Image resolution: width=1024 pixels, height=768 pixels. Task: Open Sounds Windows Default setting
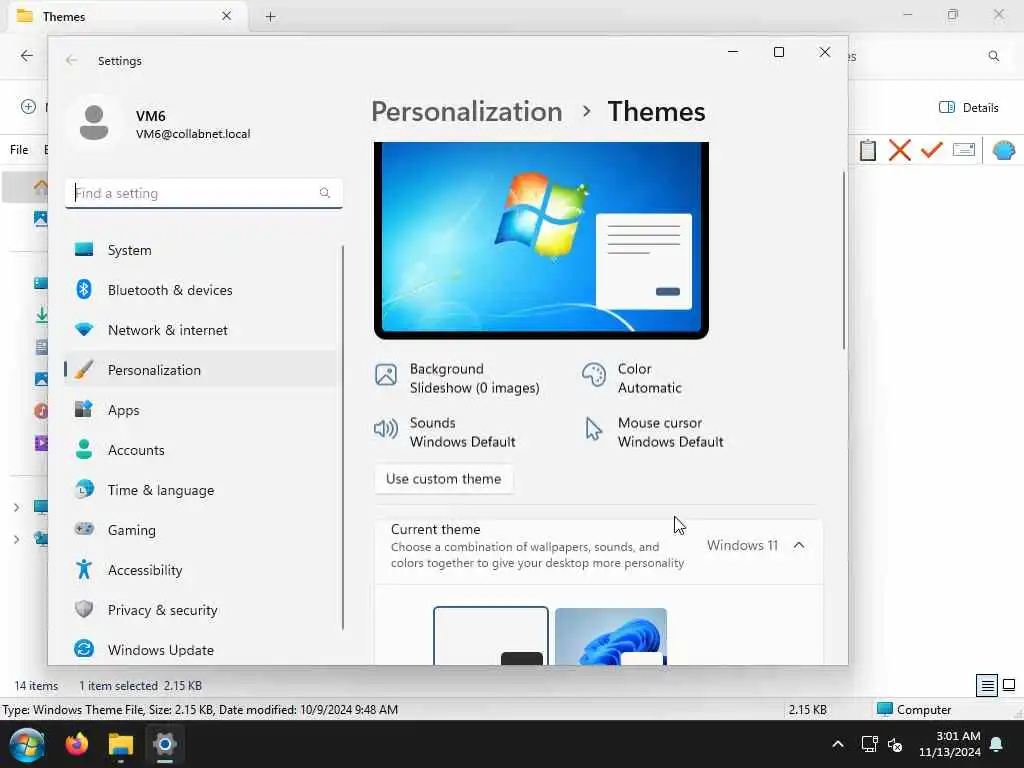point(445,432)
